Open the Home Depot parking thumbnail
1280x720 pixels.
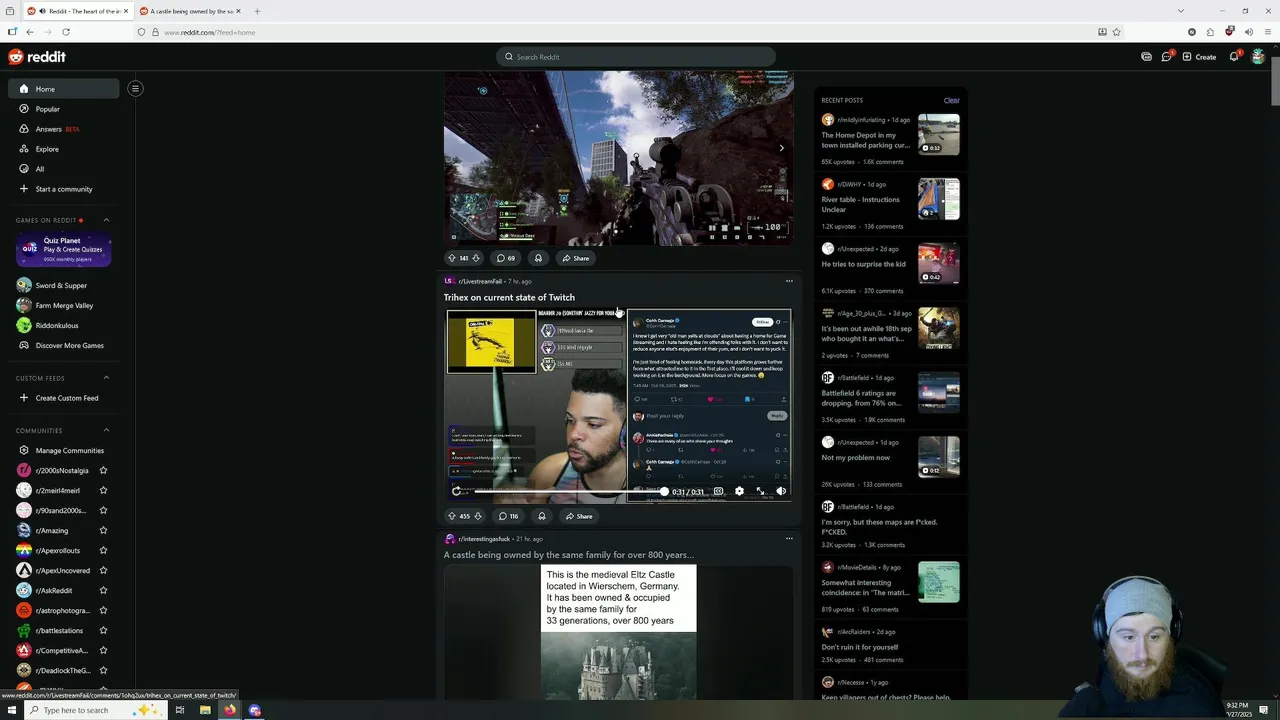[939, 135]
